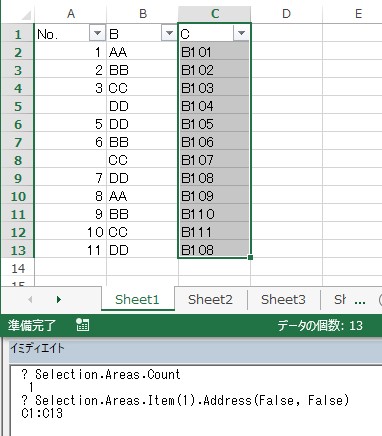The image size is (382, 436).
Task: Click cell B10 containing AA
Action: click(x=142, y=195)
